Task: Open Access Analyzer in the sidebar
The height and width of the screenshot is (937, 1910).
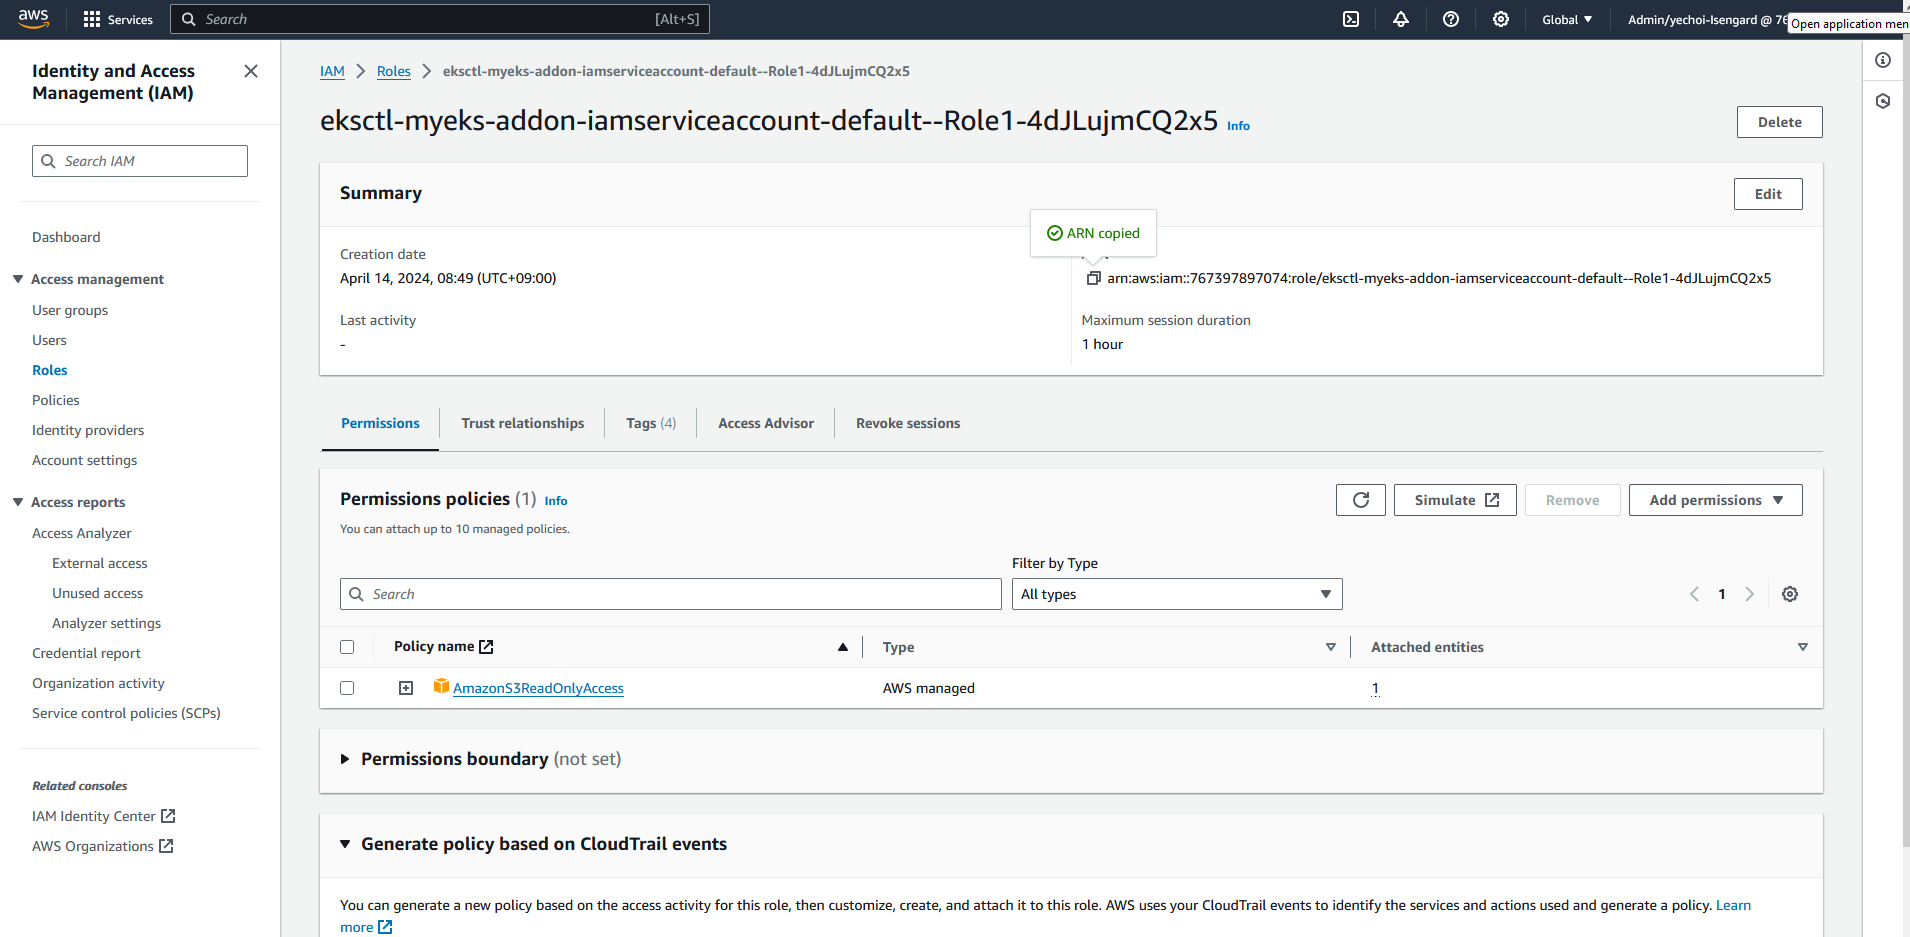Action: 82,533
